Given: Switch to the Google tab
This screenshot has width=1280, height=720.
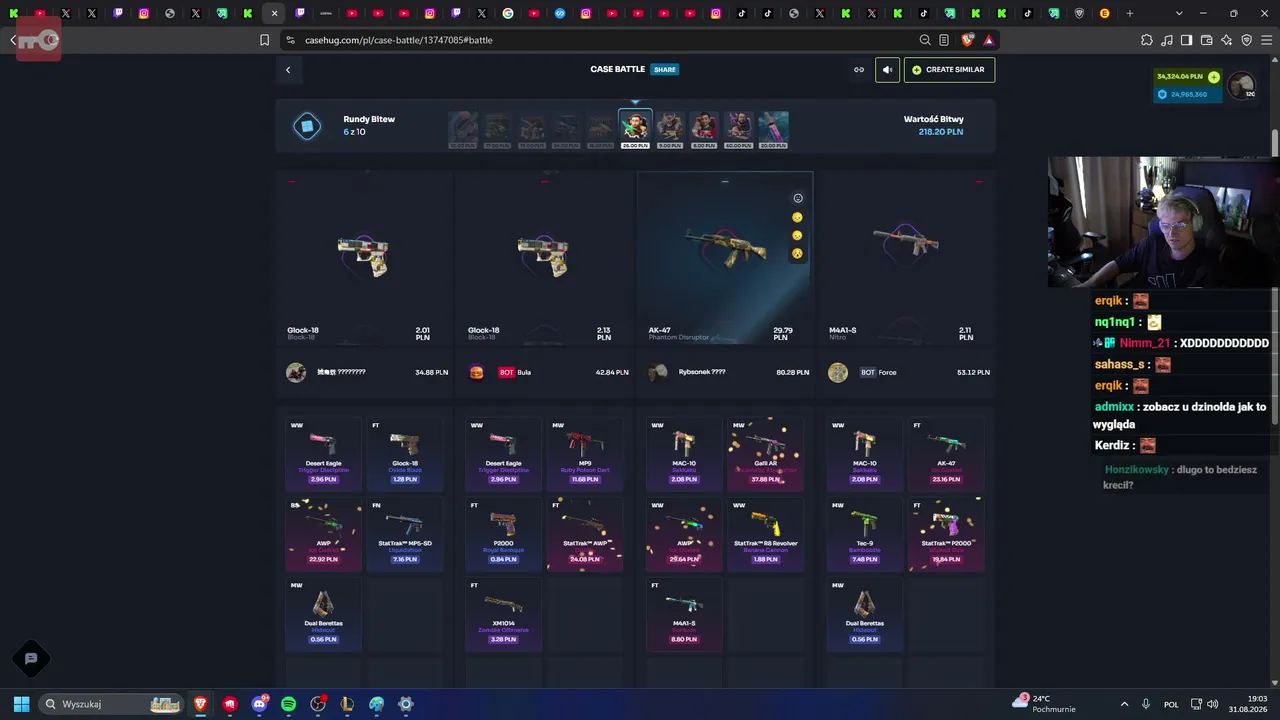Looking at the screenshot, I should click(508, 13).
